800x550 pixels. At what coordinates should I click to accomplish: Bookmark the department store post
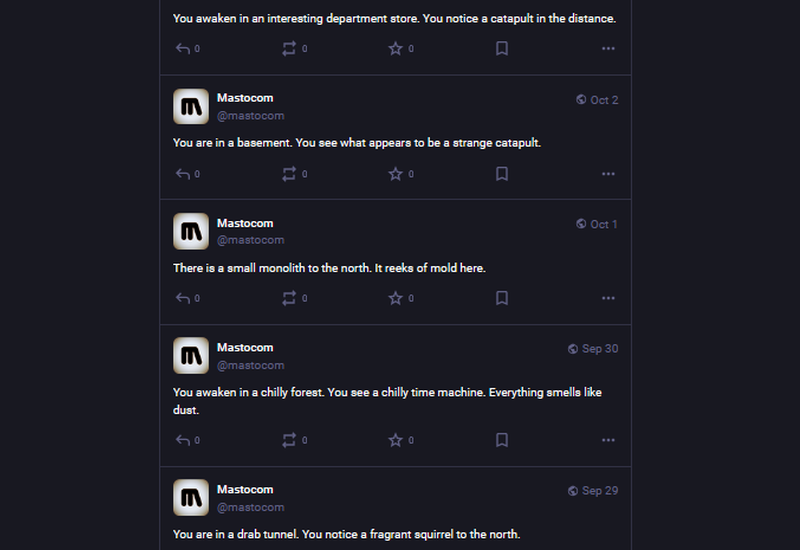tap(502, 48)
